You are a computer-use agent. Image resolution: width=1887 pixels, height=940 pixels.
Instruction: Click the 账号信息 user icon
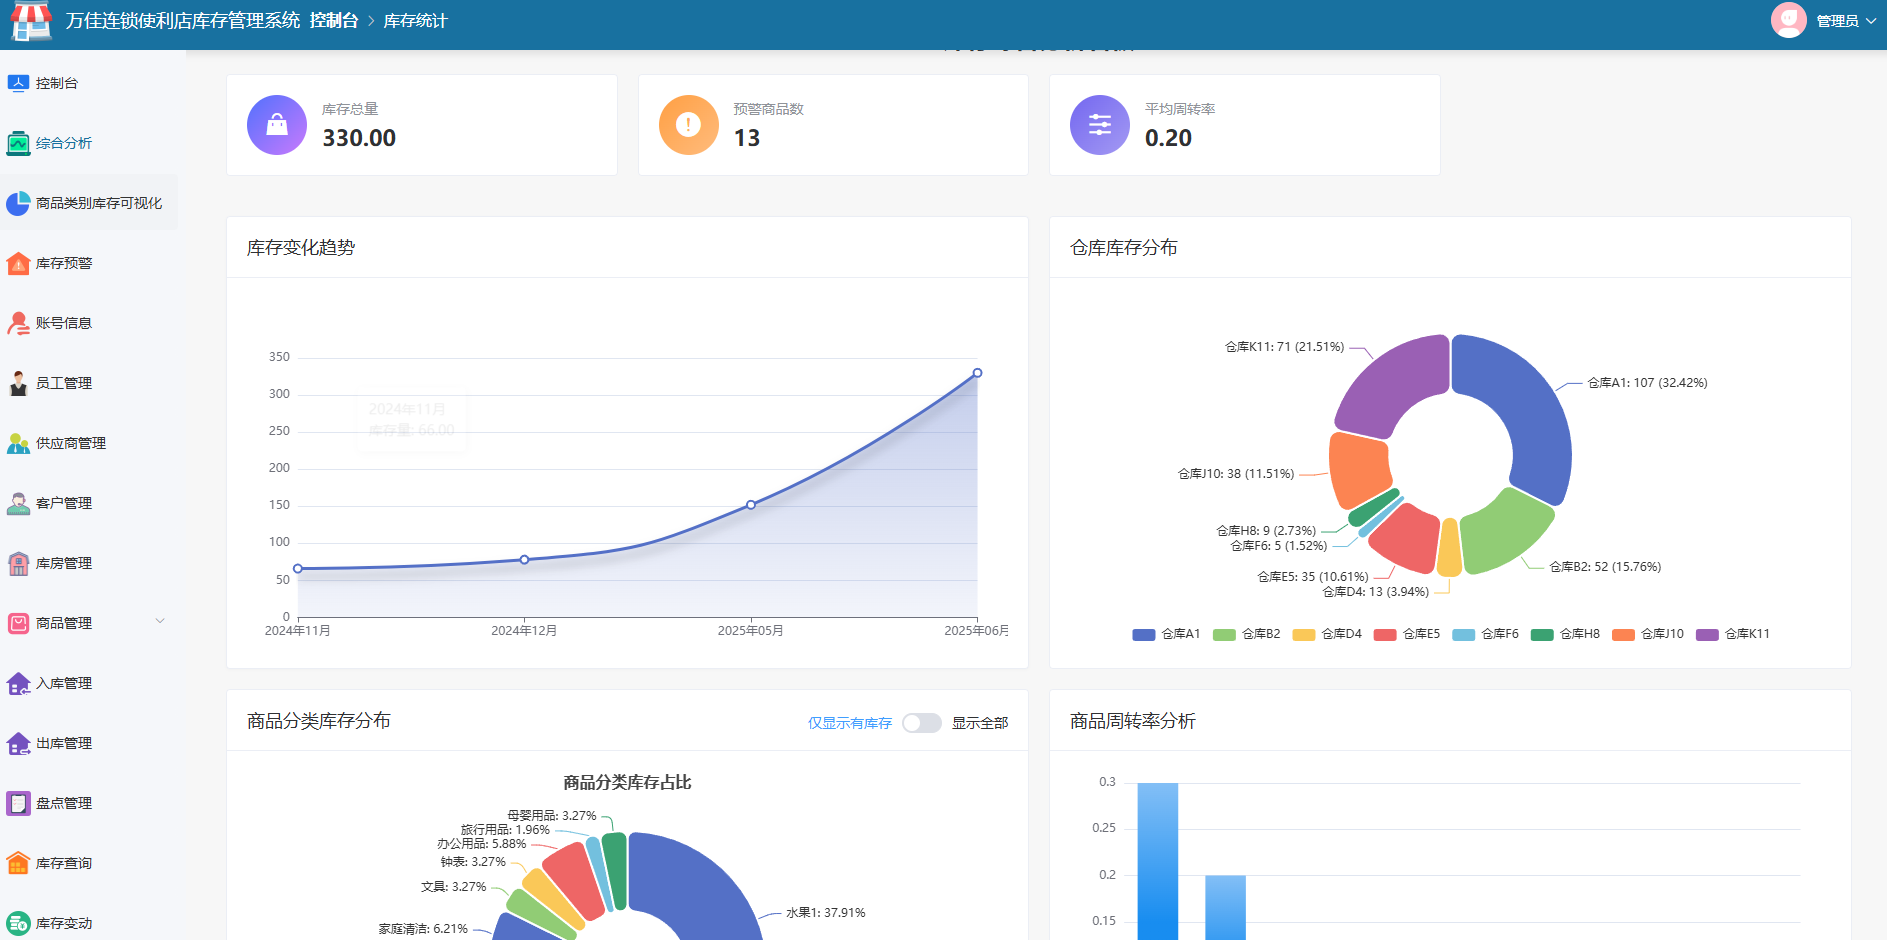pos(18,323)
